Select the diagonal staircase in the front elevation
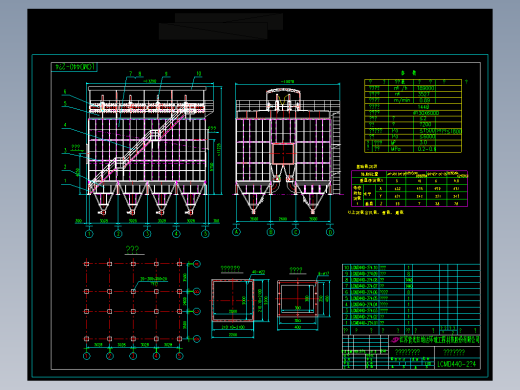Image resolution: width=520 pixels, height=390 pixels. tap(137, 149)
